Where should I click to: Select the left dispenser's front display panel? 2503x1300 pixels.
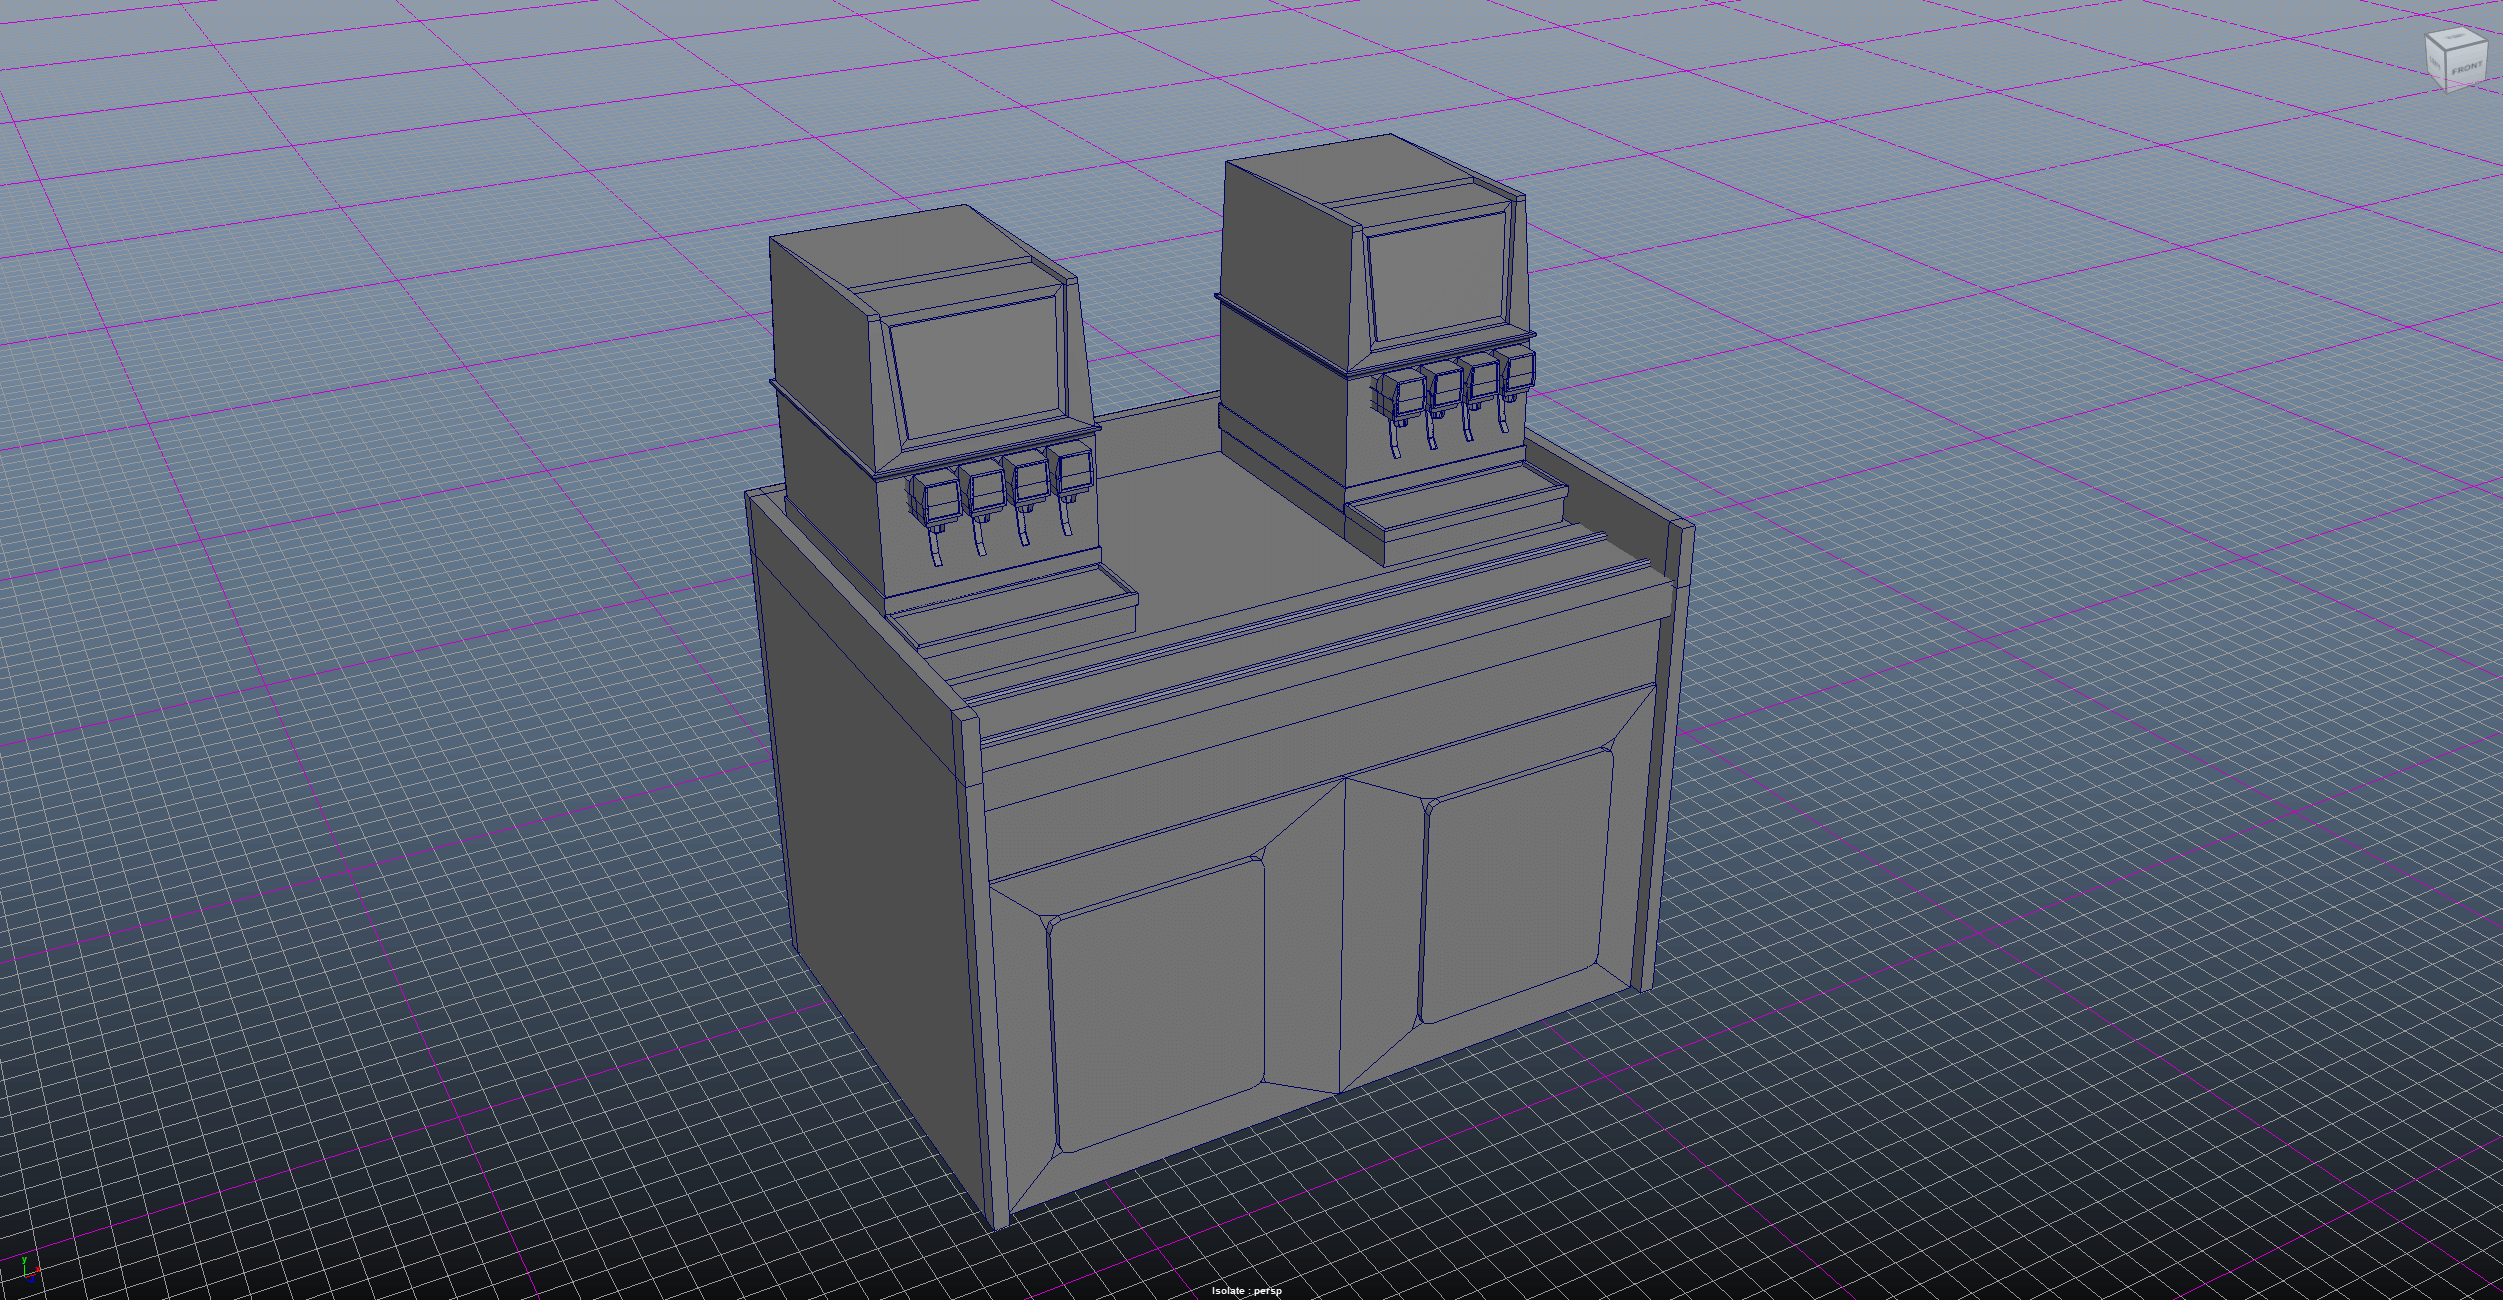pyautogui.click(x=975, y=367)
